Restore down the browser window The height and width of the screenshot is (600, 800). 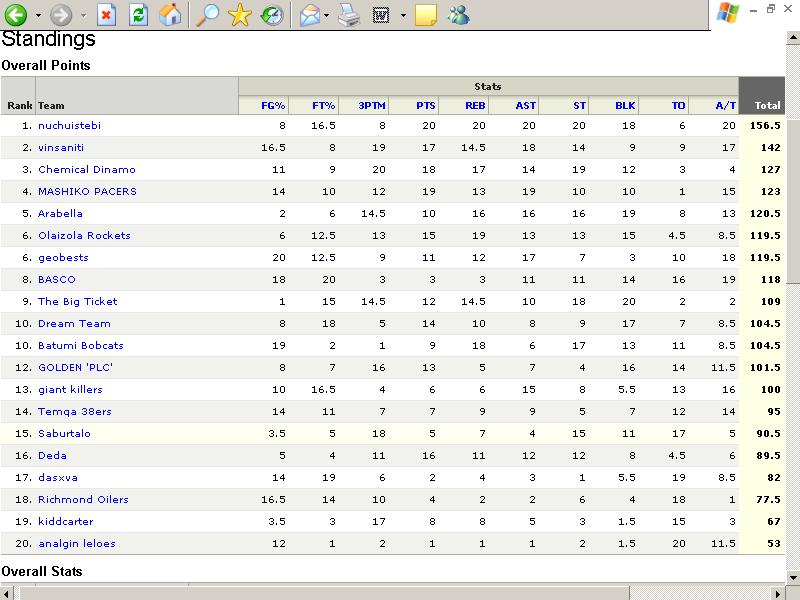point(770,9)
